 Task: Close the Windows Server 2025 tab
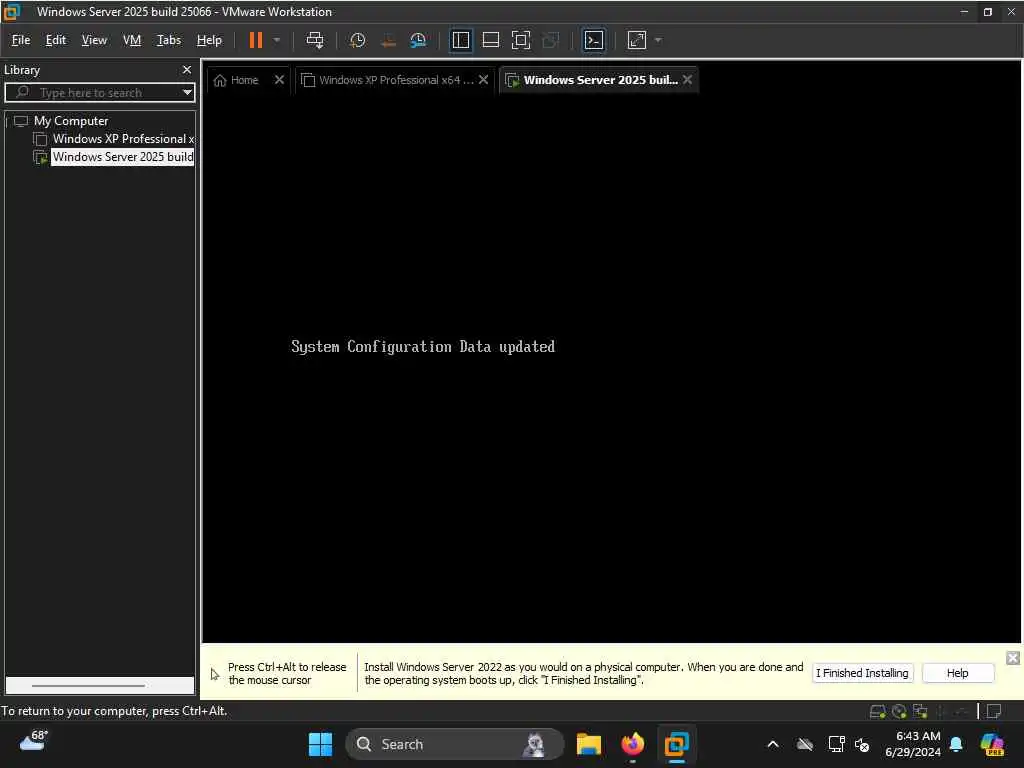click(x=687, y=80)
